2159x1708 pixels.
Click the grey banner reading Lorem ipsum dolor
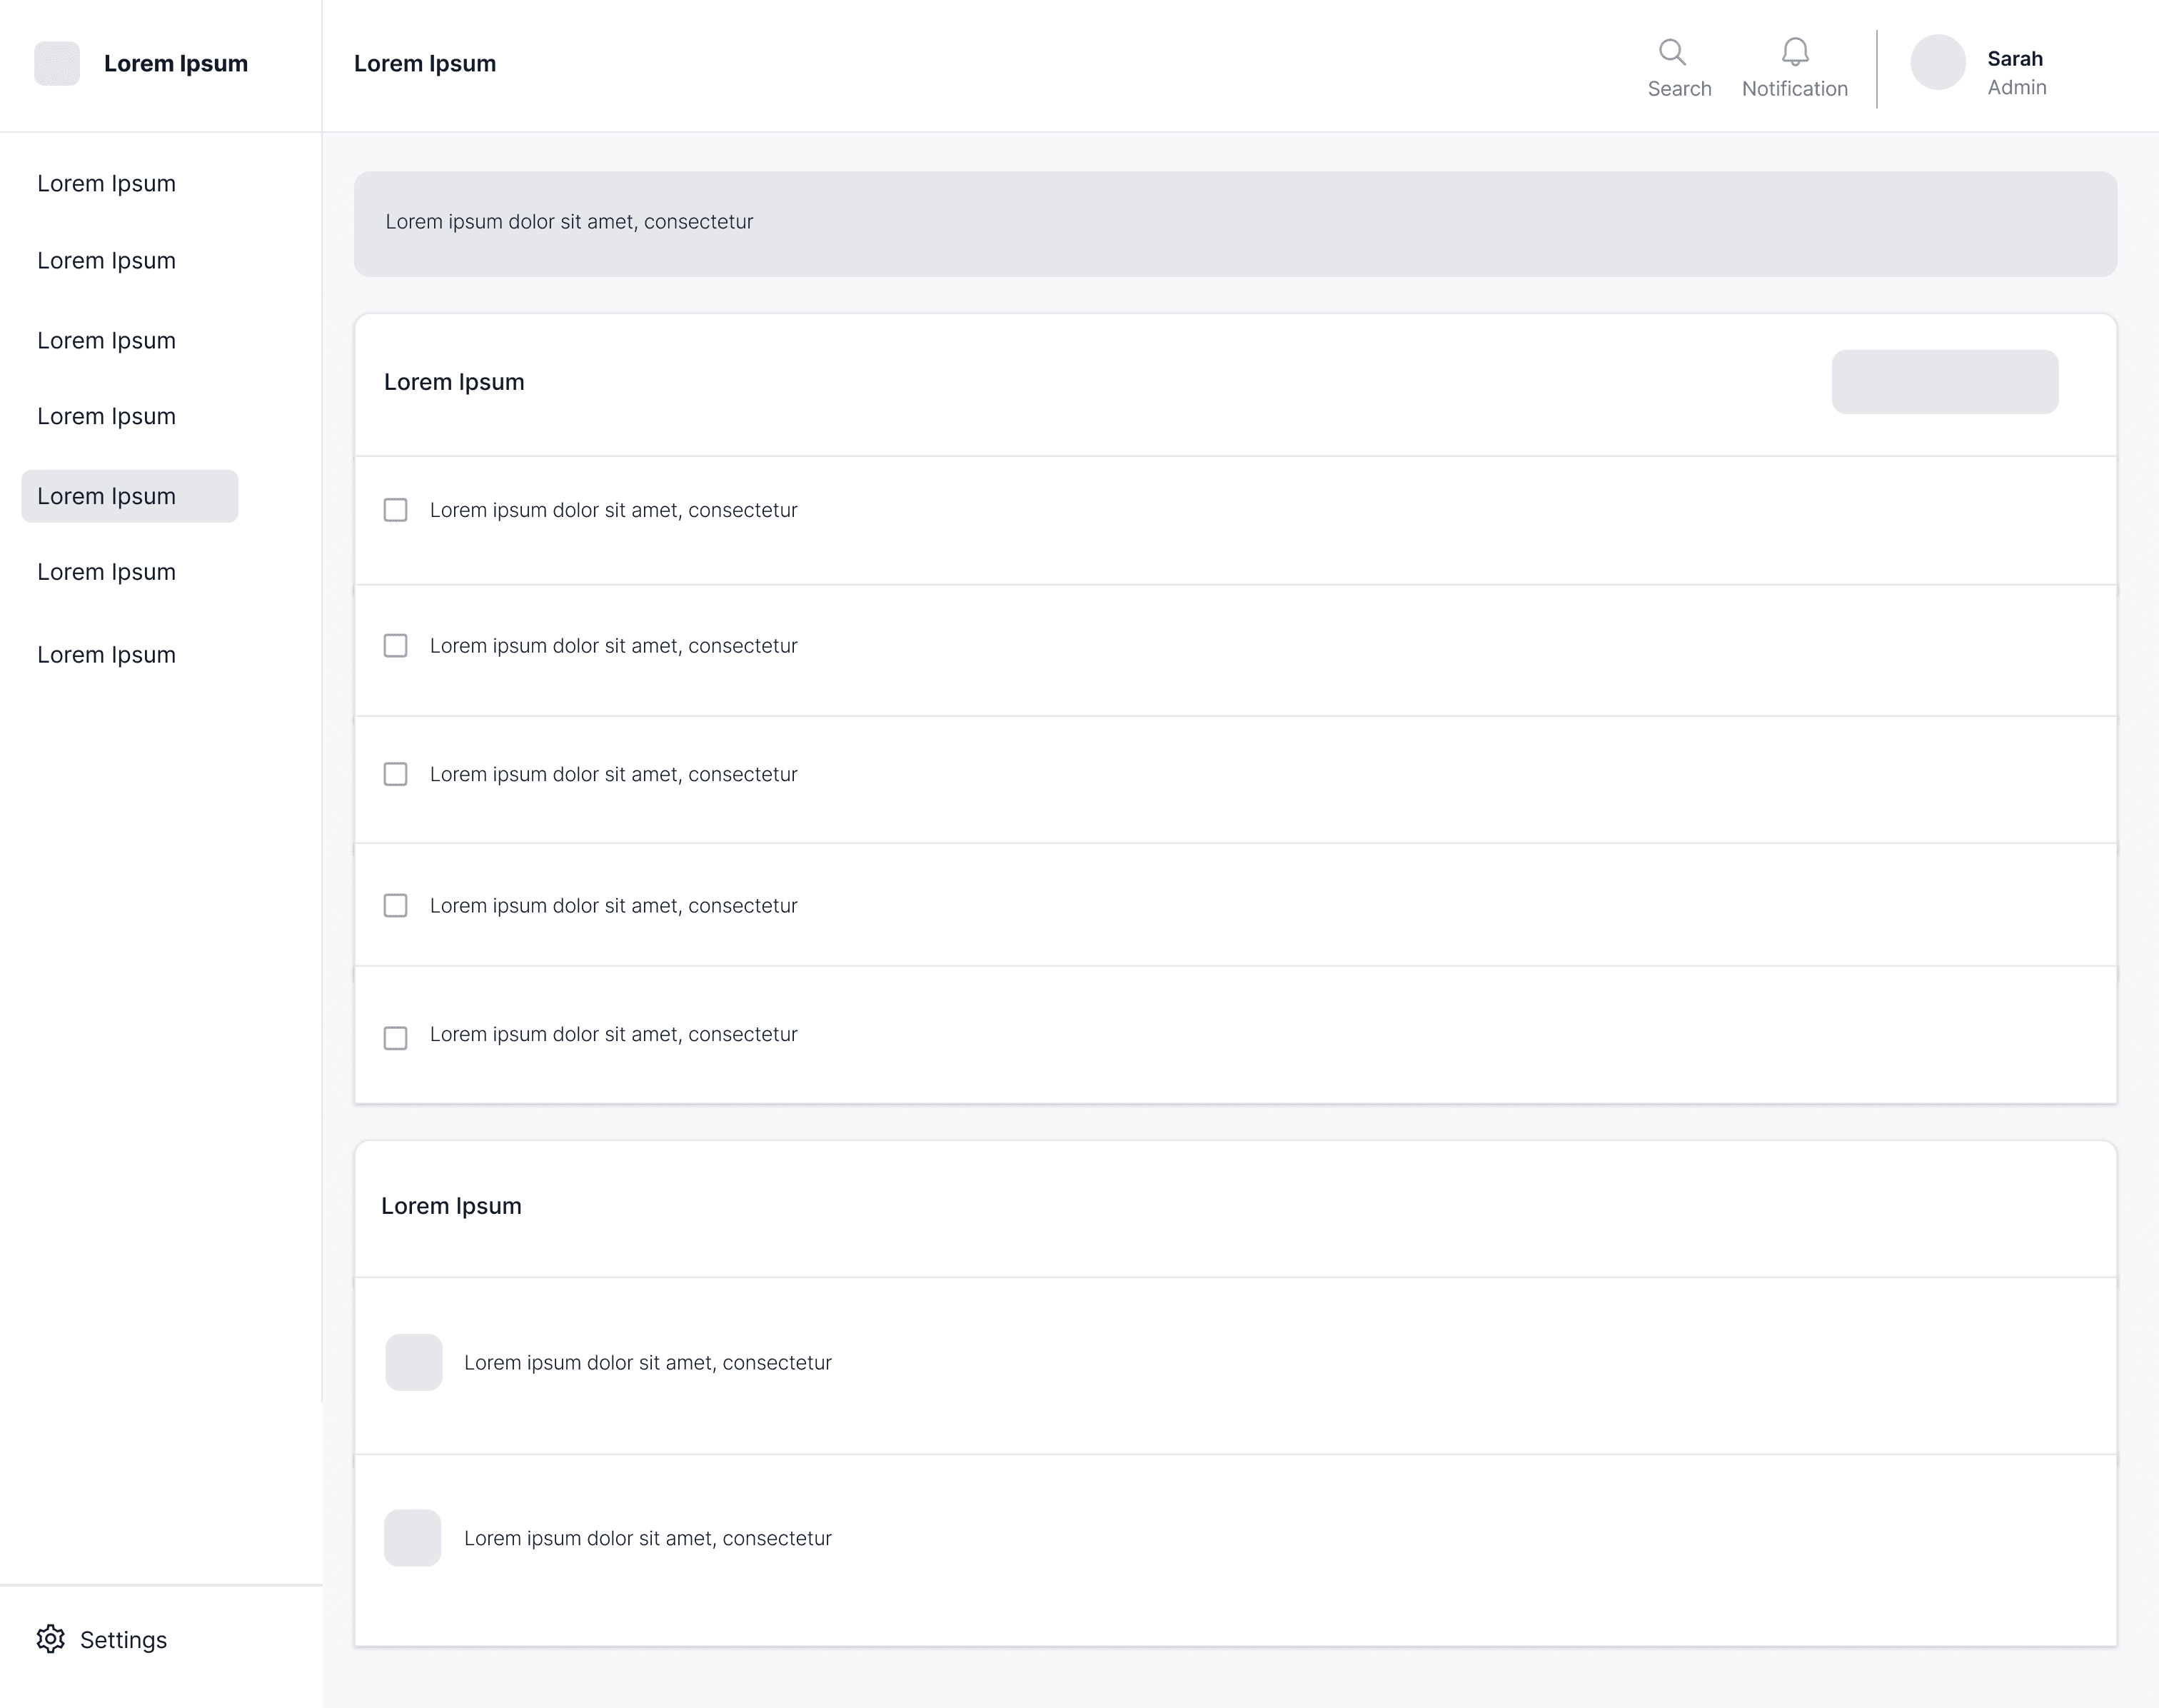coord(1235,224)
